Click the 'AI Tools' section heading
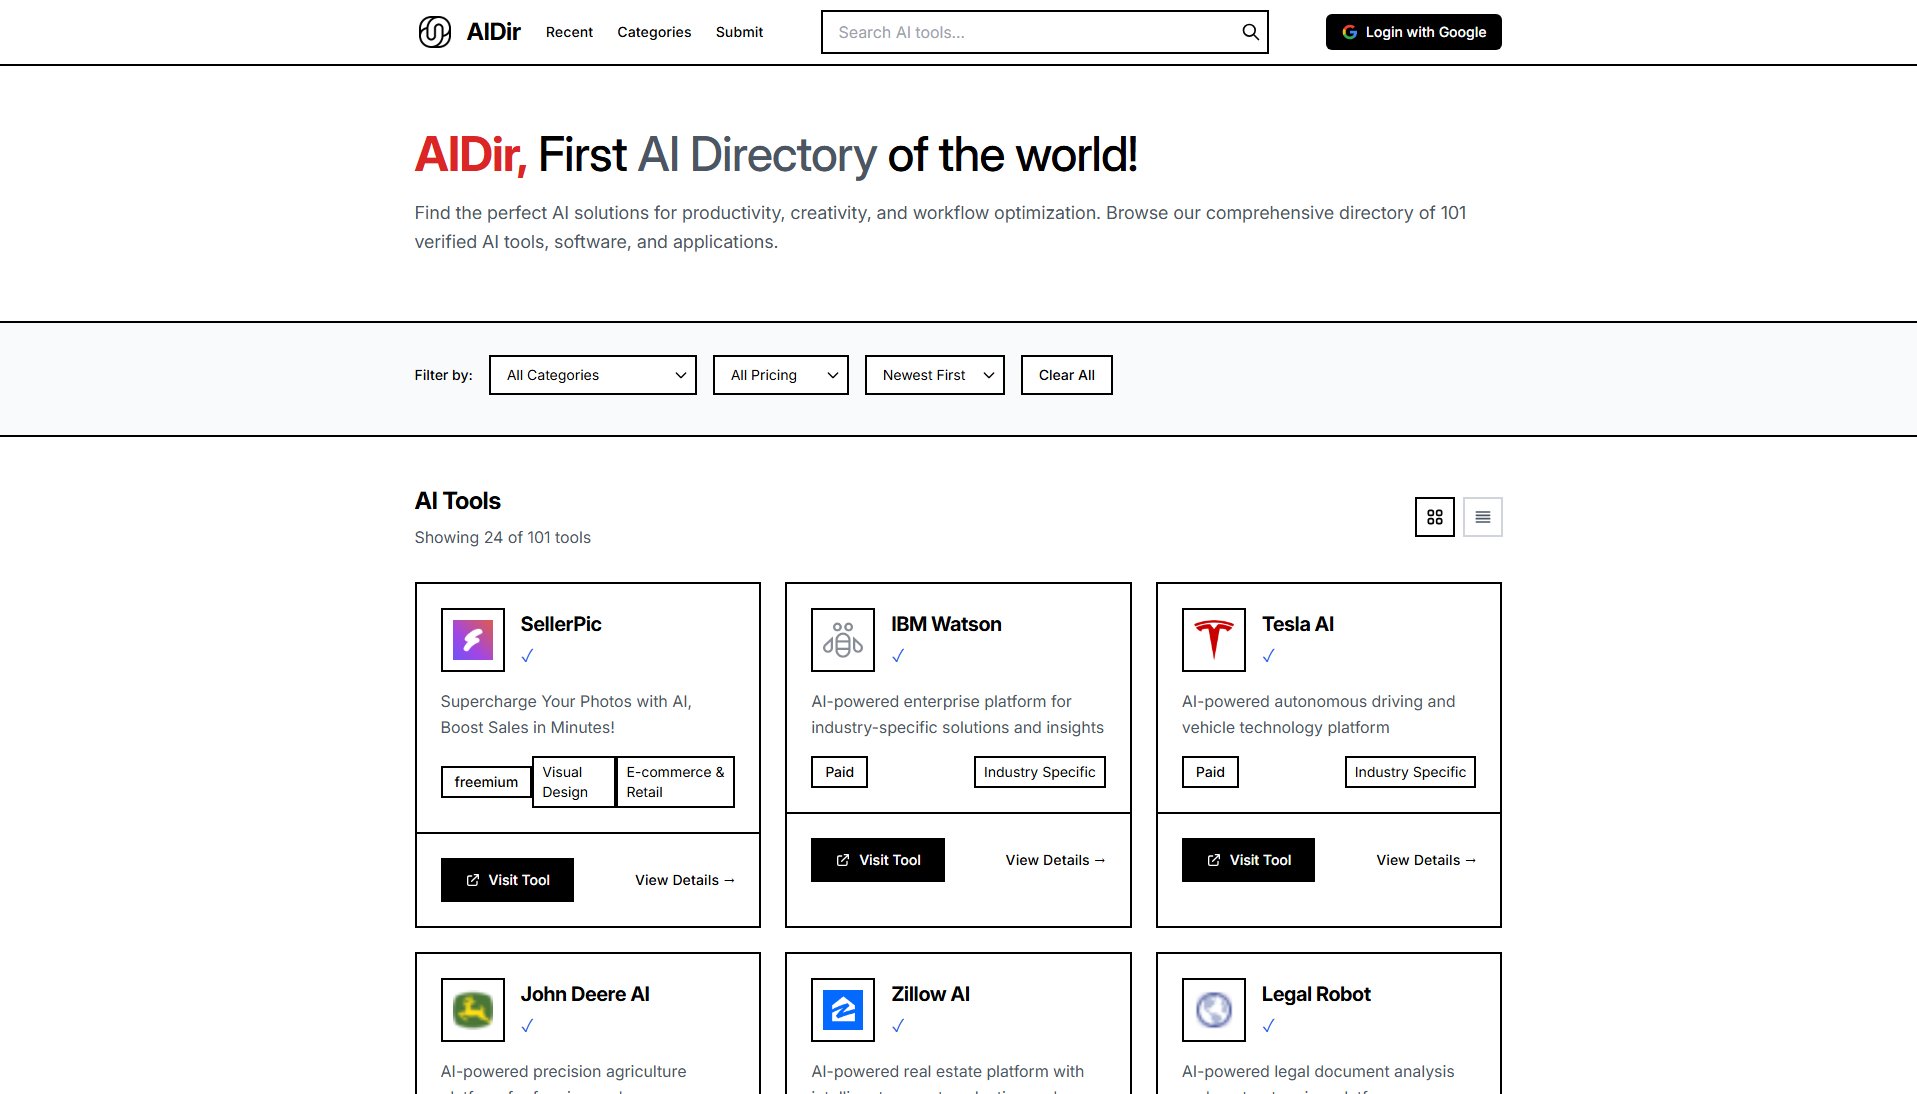The image size is (1917, 1094). [x=457, y=501]
